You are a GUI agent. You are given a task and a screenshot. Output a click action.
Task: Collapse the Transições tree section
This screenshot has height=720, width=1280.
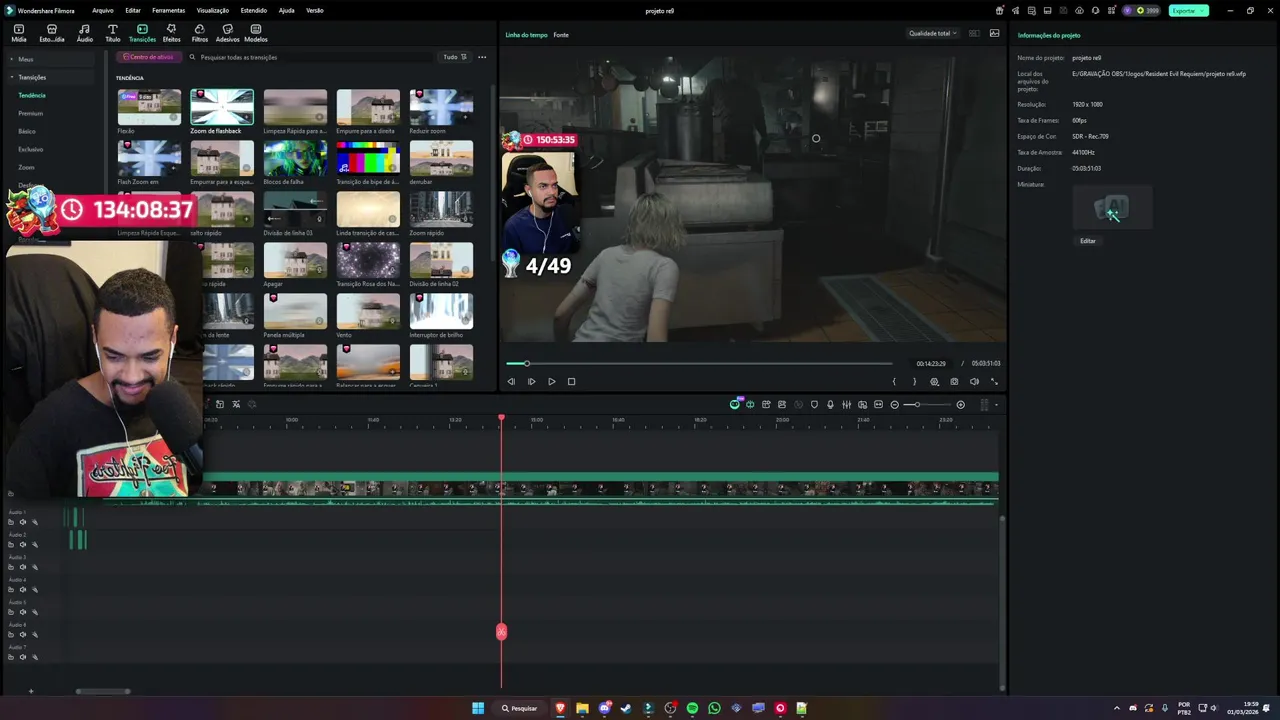pyautogui.click(x=12, y=77)
